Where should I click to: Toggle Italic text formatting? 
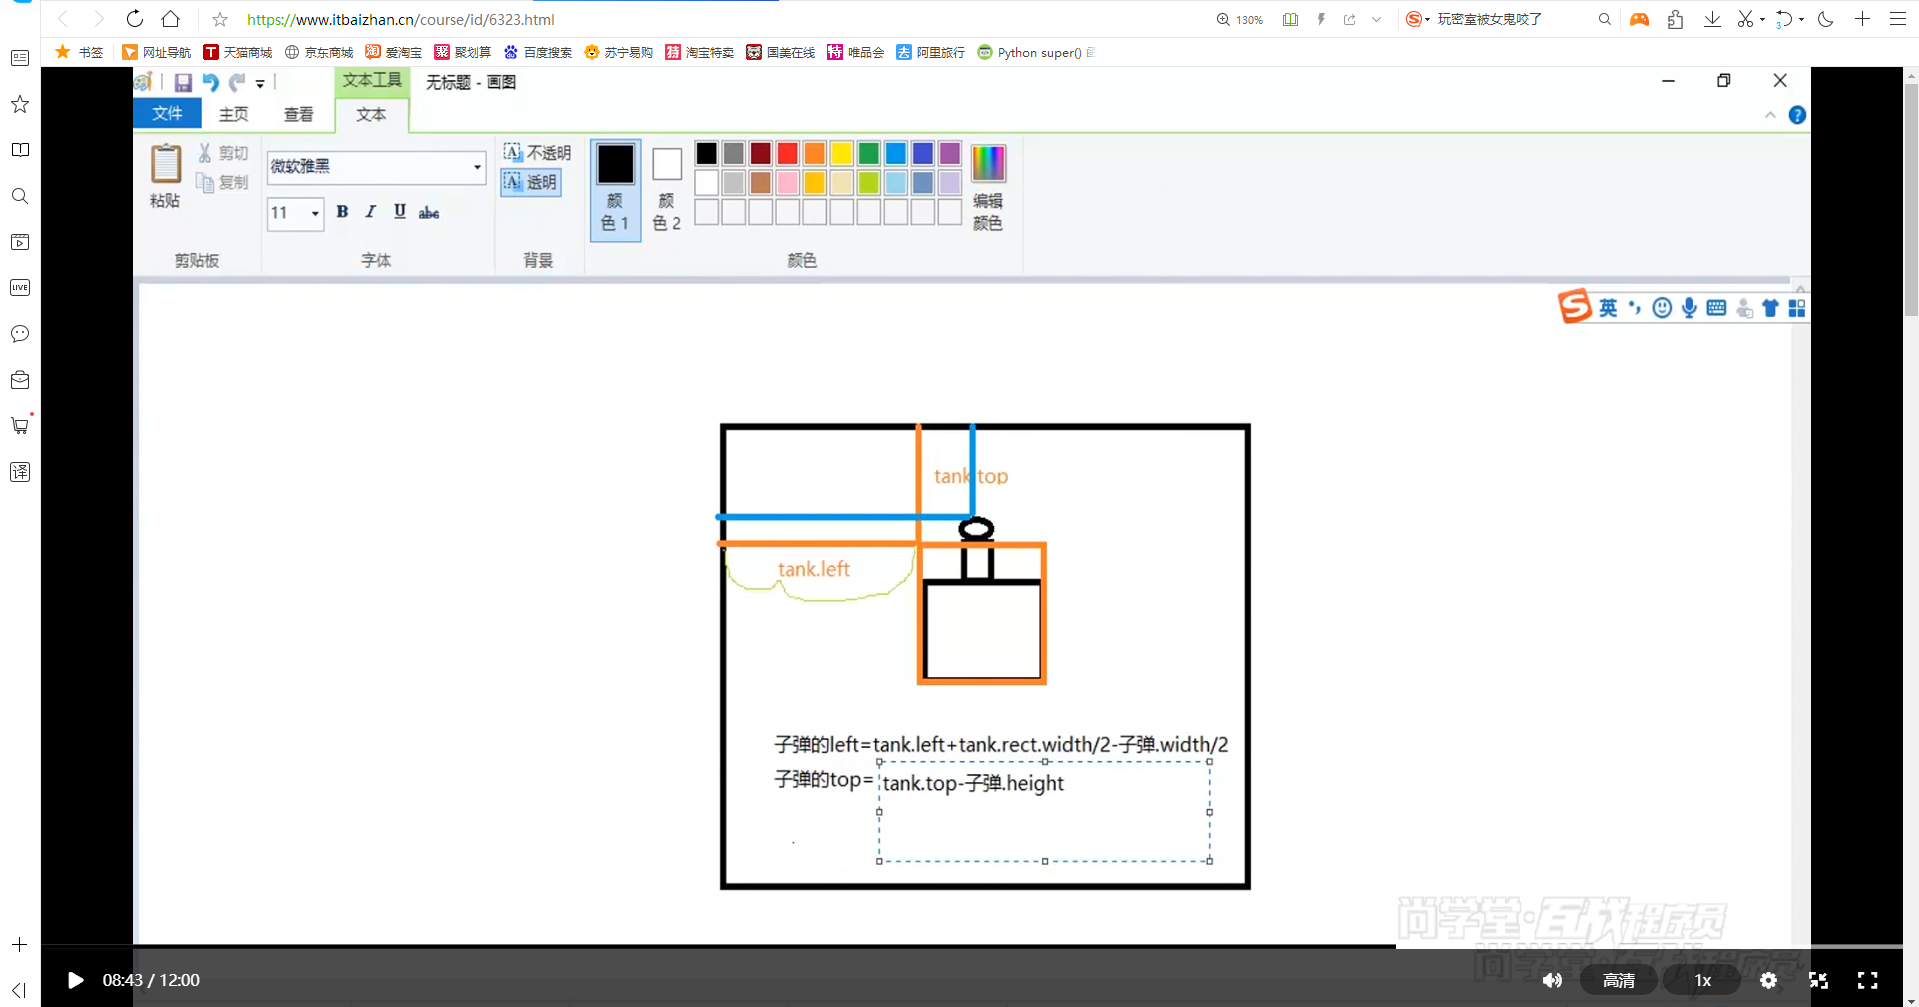(371, 212)
